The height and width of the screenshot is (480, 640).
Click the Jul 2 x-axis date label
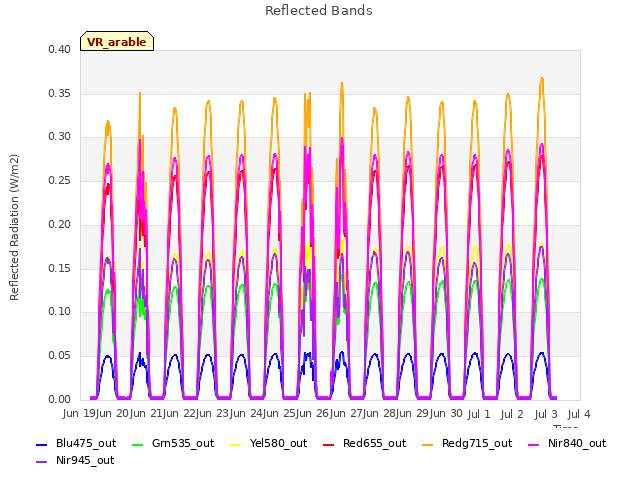(x=512, y=414)
